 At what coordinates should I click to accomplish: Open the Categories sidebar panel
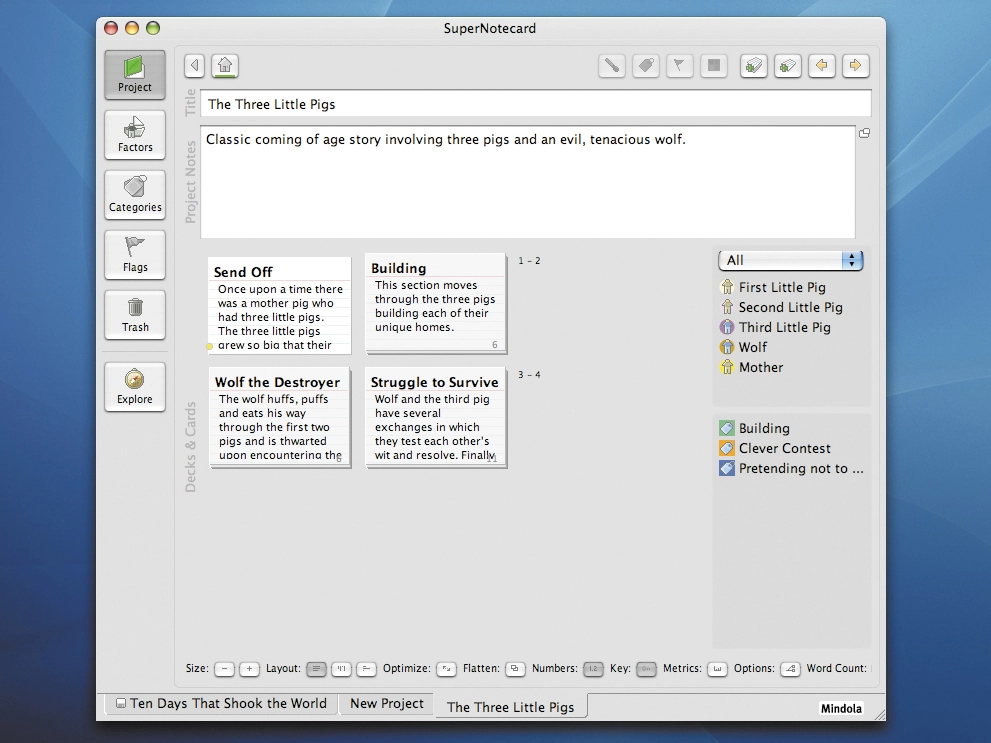point(135,195)
